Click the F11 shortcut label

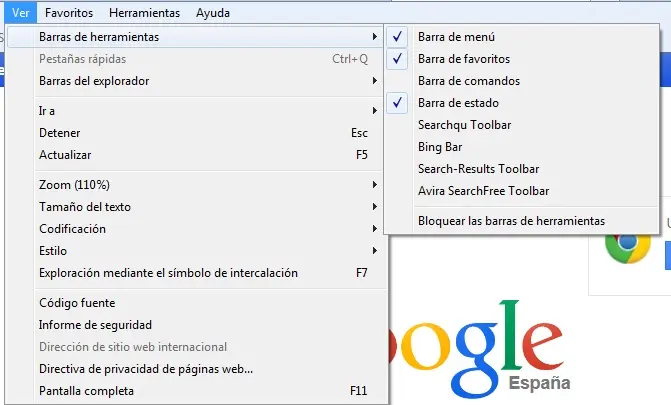359,391
